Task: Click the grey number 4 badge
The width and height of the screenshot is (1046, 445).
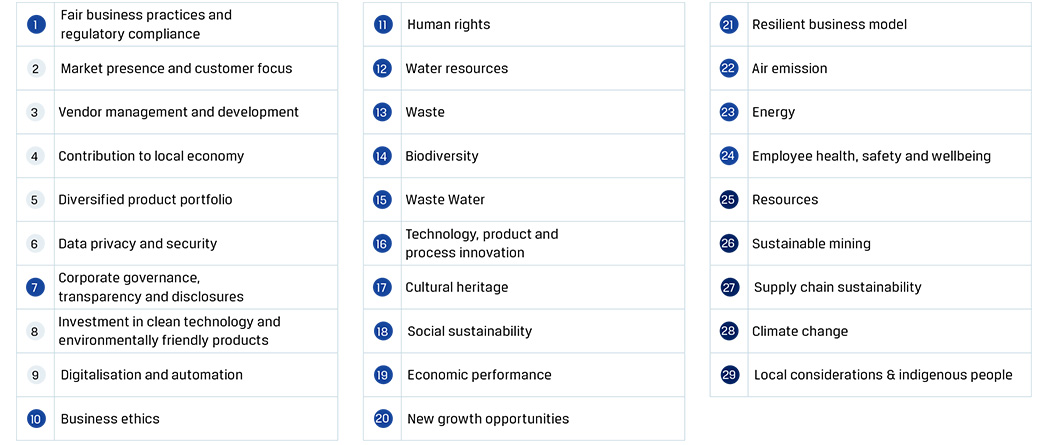Action: tap(35, 156)
